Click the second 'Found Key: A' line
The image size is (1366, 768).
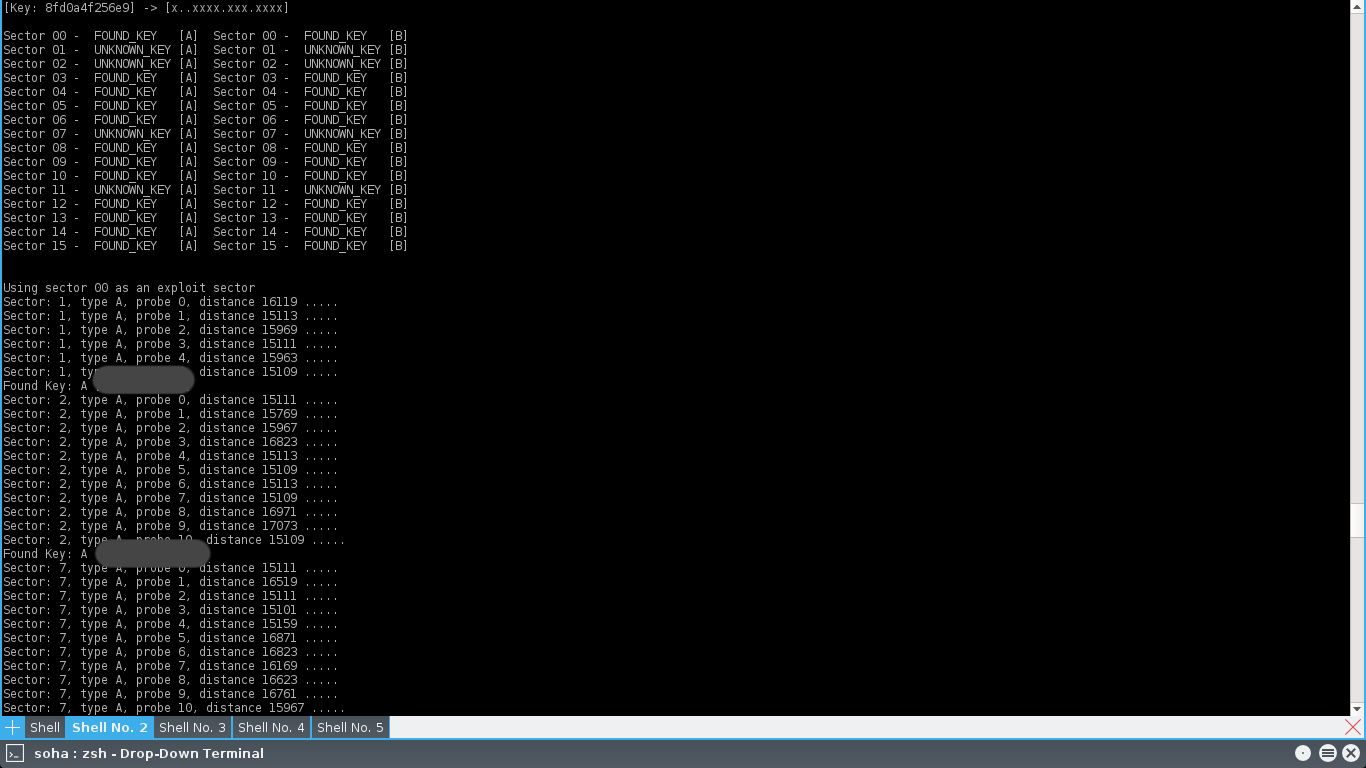[46, 554]
